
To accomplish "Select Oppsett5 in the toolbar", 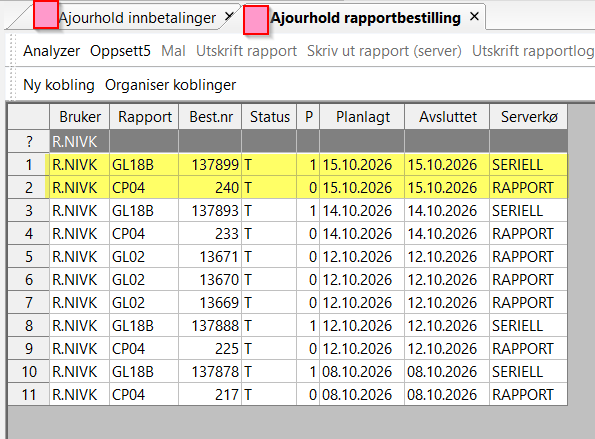I will 120,51.
